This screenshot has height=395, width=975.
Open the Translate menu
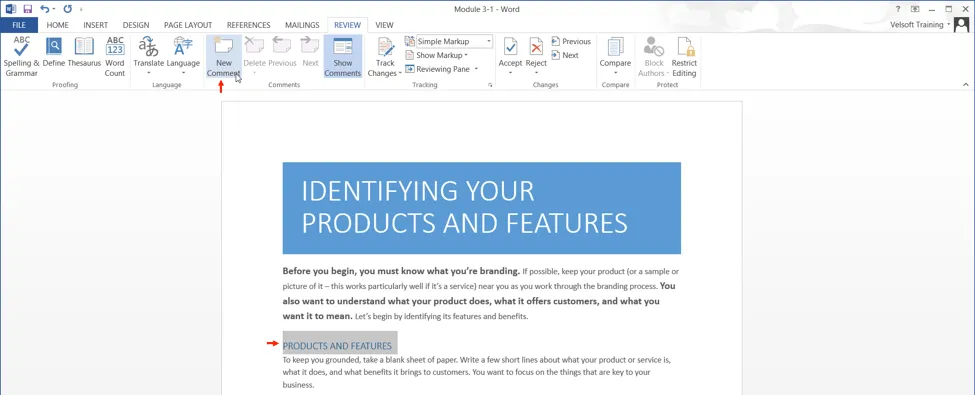(149, 57)
